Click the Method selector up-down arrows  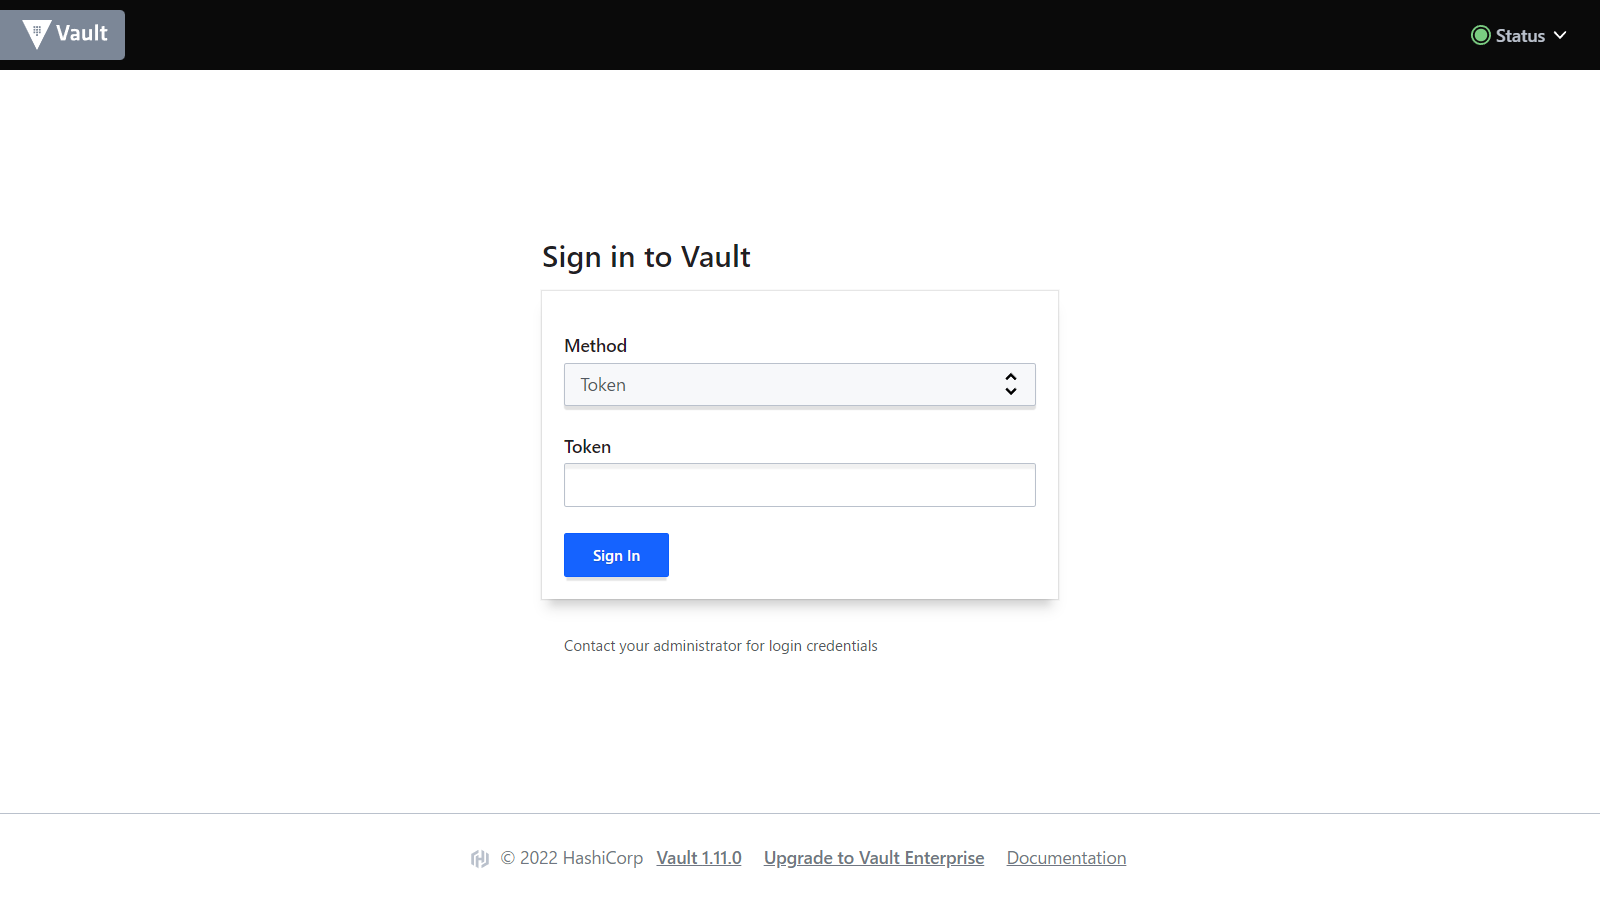[x=1011, y=385]
